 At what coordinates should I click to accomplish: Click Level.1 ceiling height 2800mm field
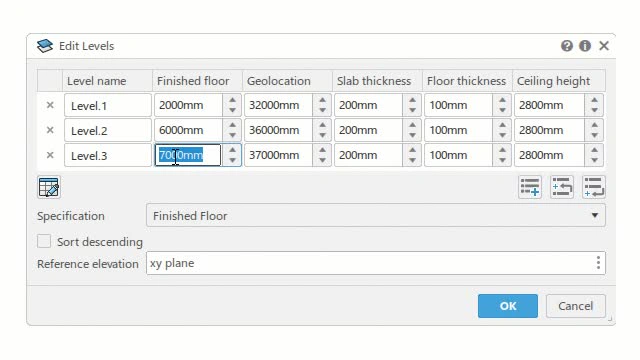coord(549,105)
